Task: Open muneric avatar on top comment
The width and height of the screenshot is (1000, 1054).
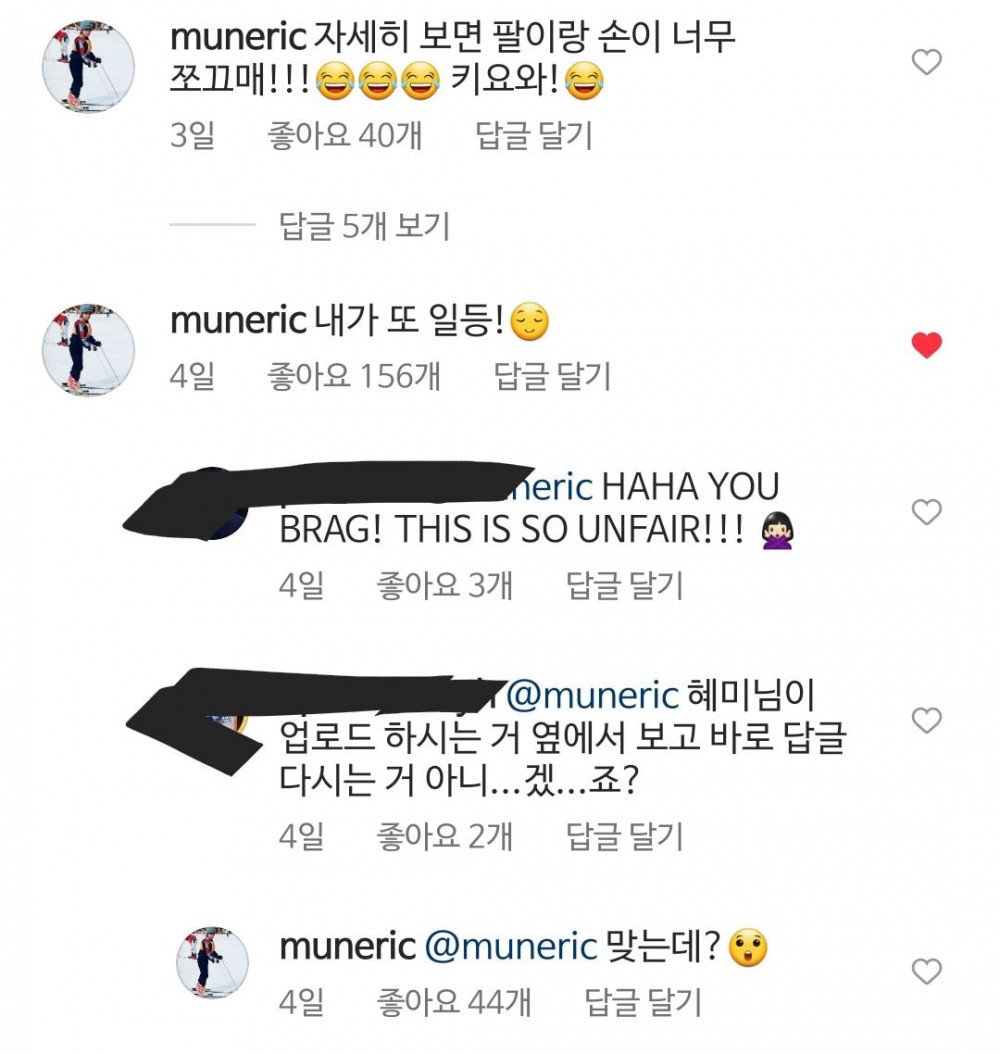Action: 88,67
